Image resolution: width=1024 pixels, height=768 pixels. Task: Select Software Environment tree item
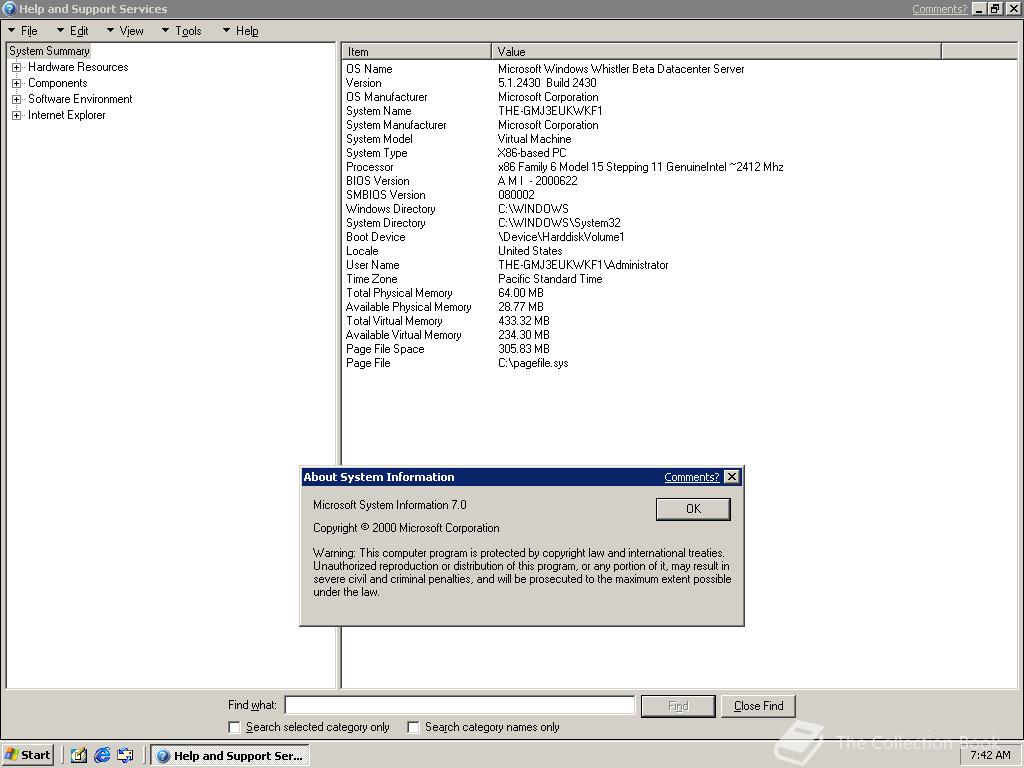(x=80, y=99)
